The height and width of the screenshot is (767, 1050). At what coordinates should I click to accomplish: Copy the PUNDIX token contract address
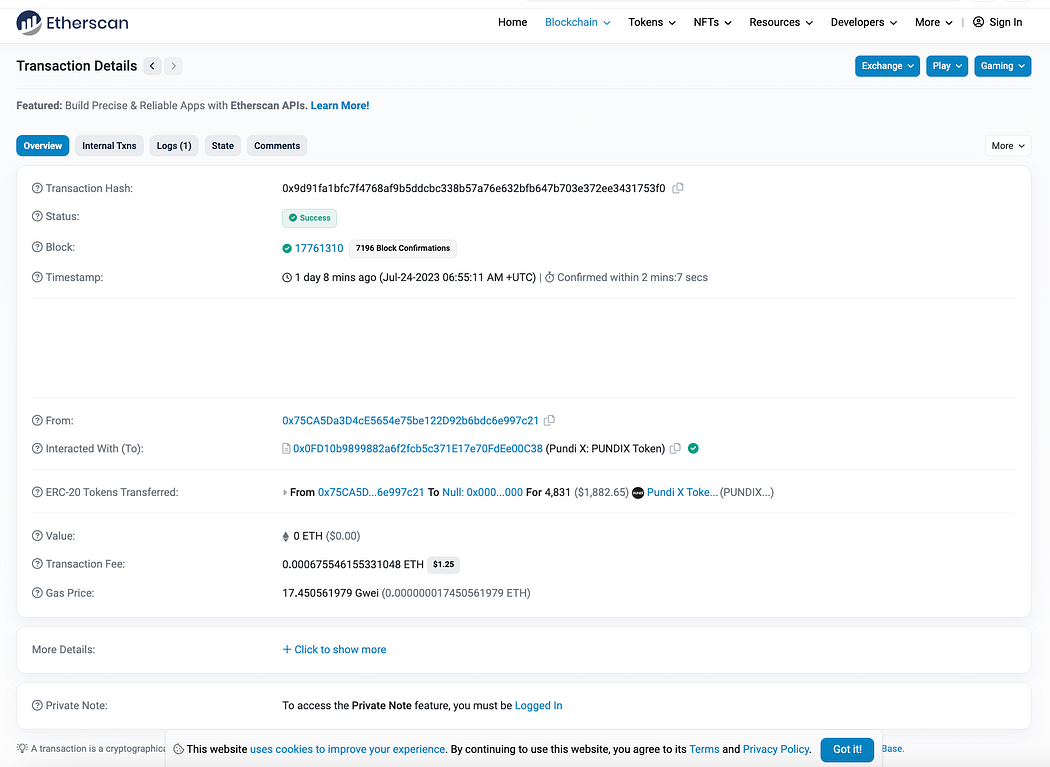(x=675, y=449)
